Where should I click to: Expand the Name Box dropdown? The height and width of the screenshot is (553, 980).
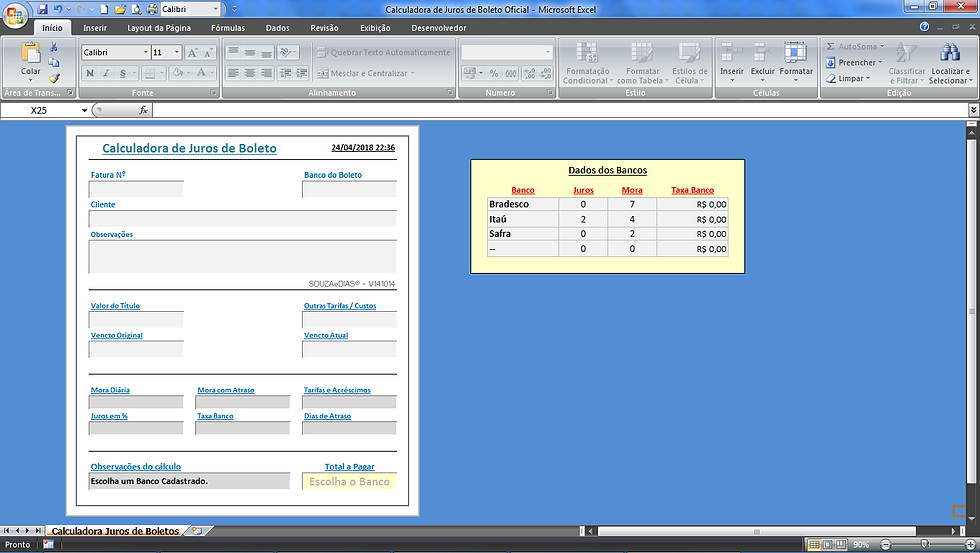[84, 111]
